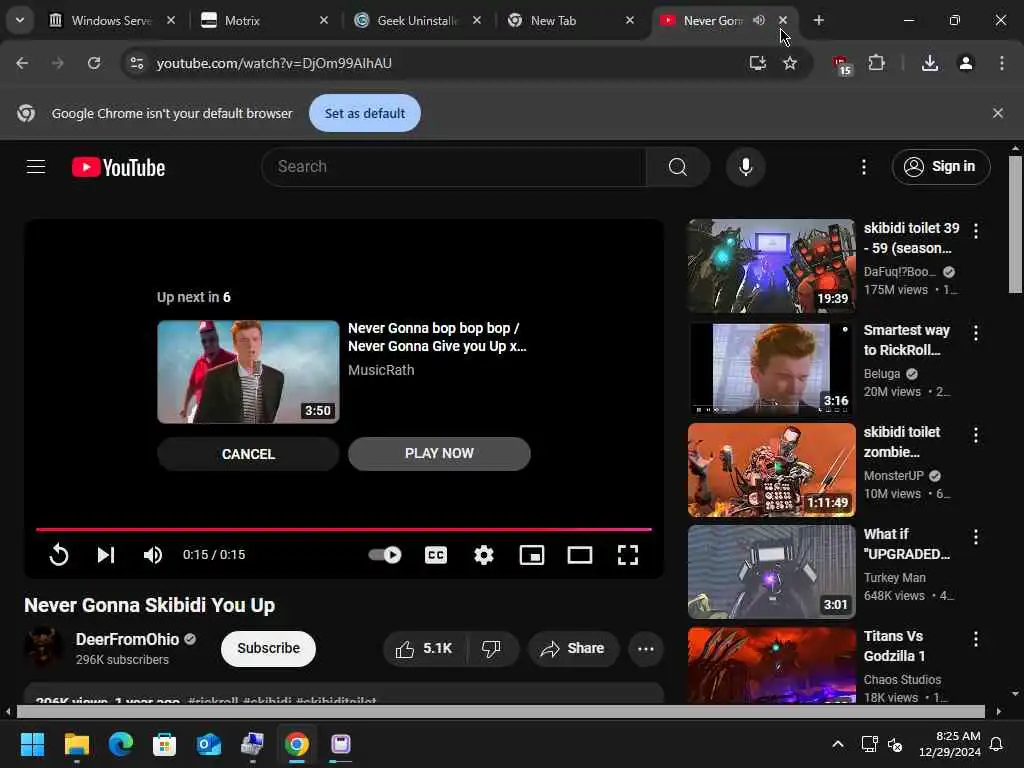Open DeerFromOhio channel avatar
The height and width of the screenshot is (768, 1024).
click(43, 648)
